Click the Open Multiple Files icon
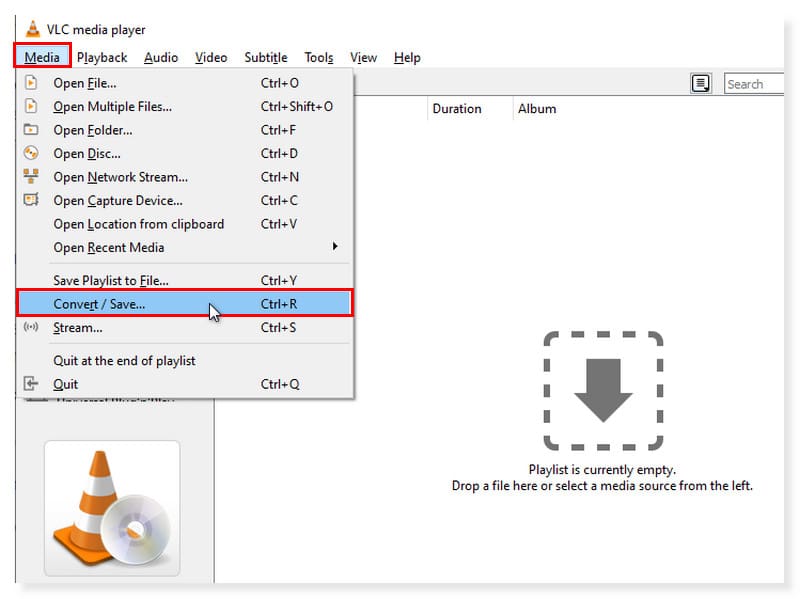 coord(31,105)
